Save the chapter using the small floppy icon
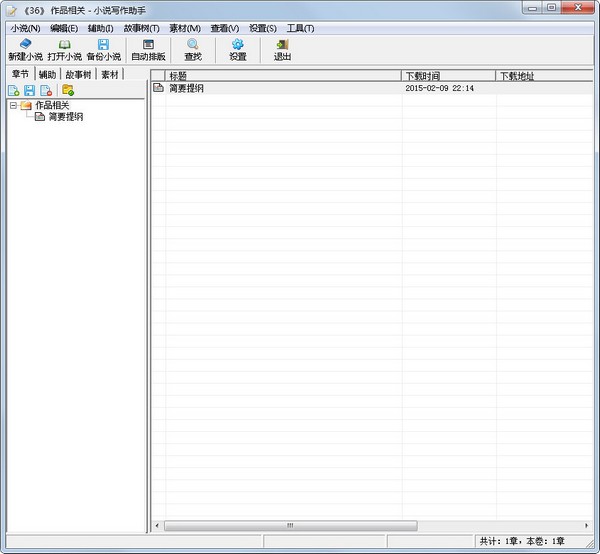The height and width of the screenshot is (554, 600). [x=29, y=91]
